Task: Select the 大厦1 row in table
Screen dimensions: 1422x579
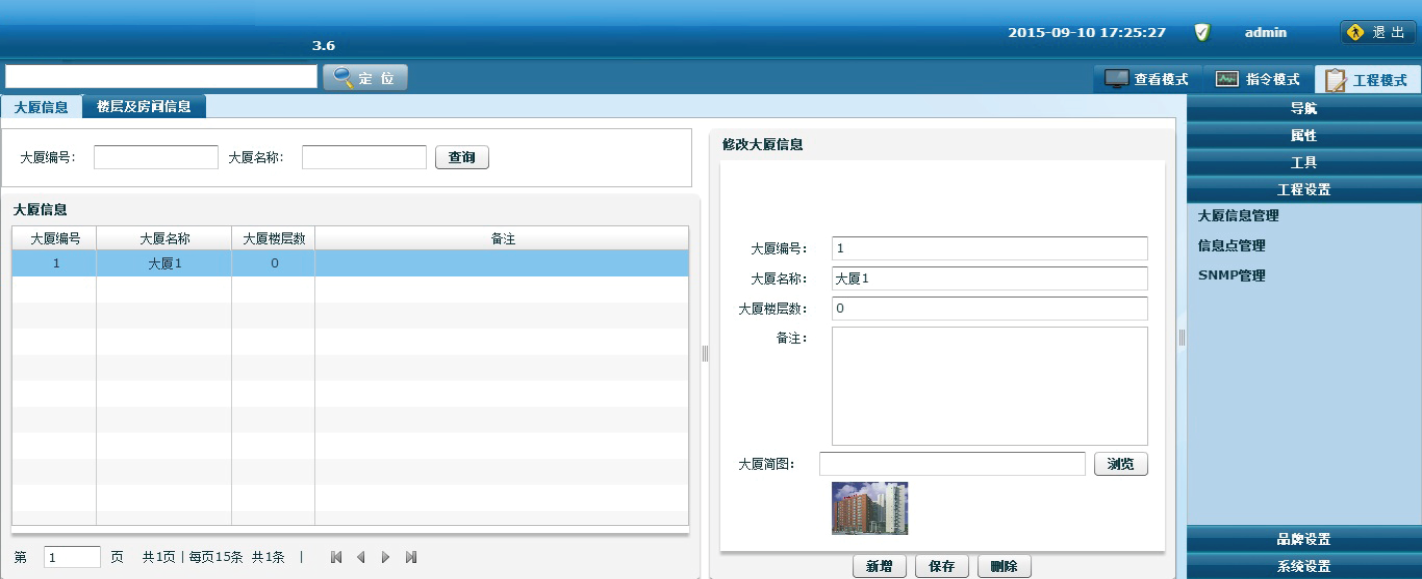Action: pos(164,264)
